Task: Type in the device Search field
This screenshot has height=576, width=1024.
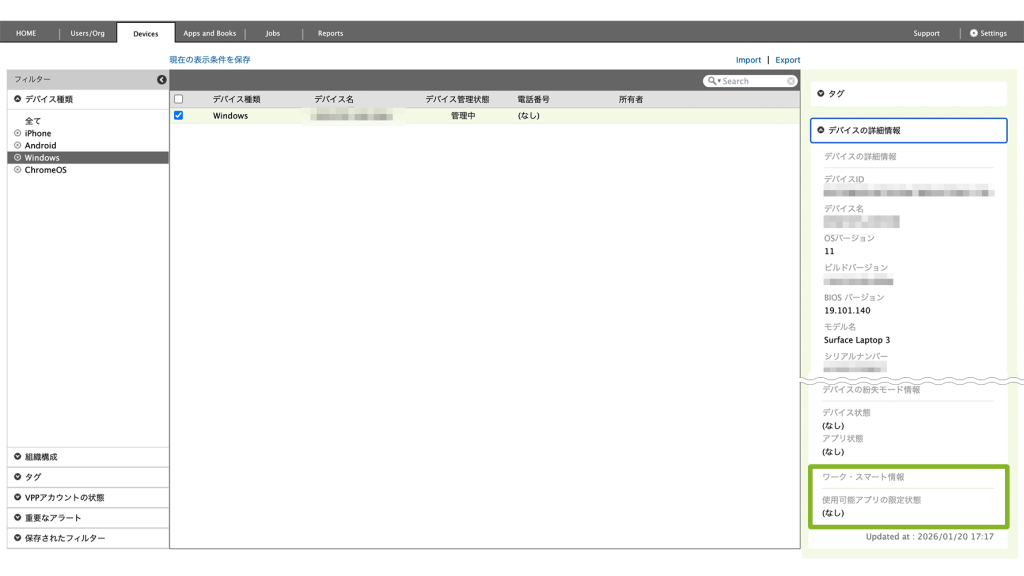Action: tap(752, 81)
